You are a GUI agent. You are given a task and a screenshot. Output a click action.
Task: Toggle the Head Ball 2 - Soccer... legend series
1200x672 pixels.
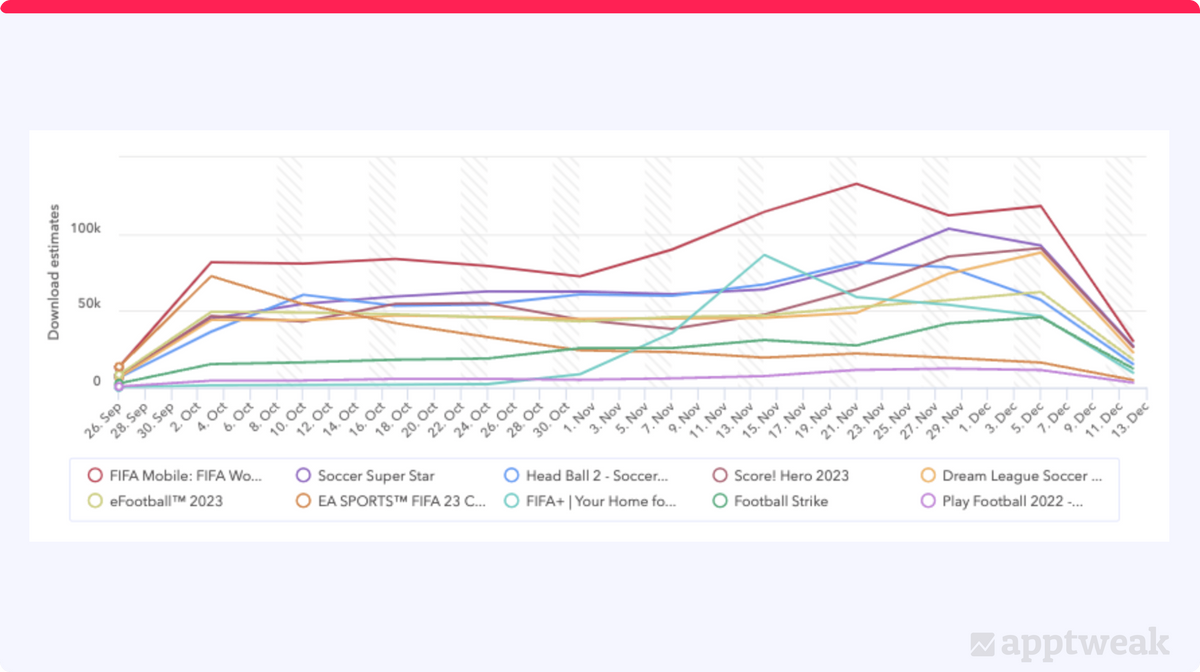(x=586, y=476)
